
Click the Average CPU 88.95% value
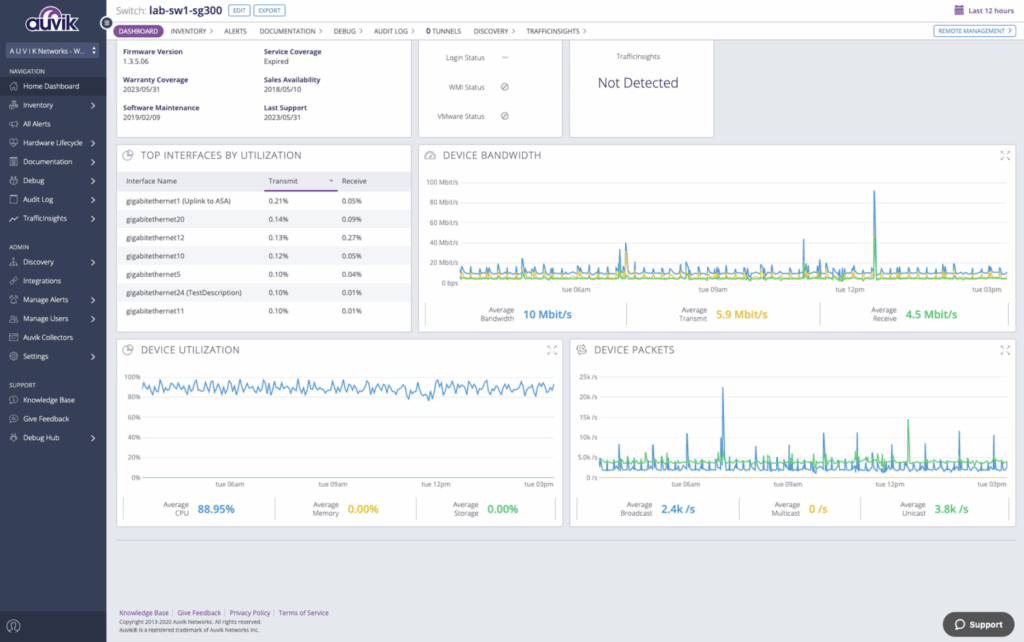click(x=216, y=509)
